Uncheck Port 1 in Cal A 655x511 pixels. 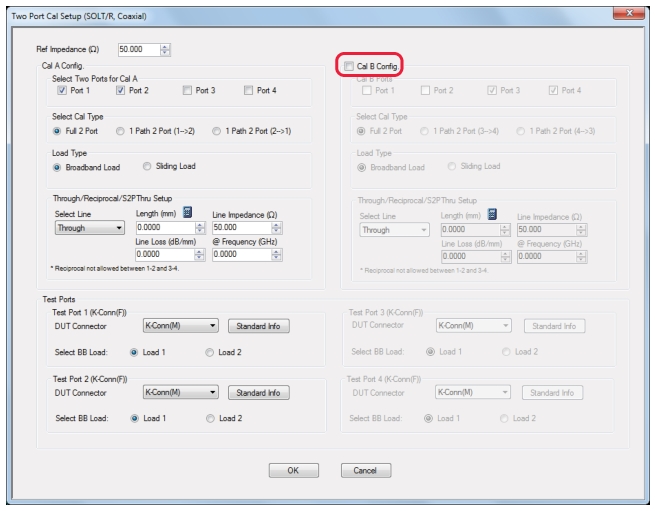pos(61,91)
